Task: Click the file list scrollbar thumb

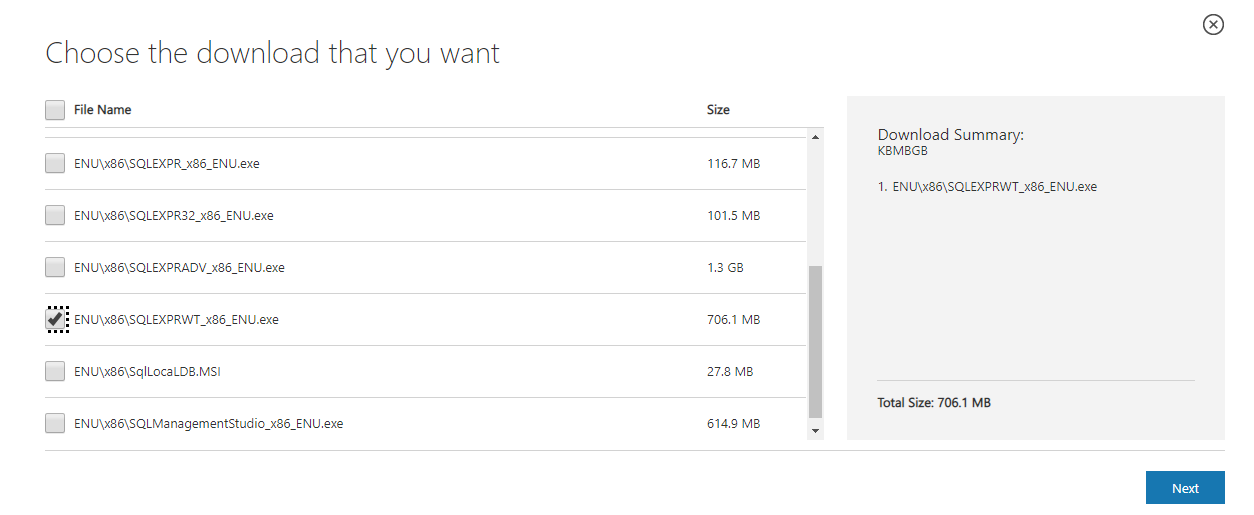Action: click(x=815, y=340)
